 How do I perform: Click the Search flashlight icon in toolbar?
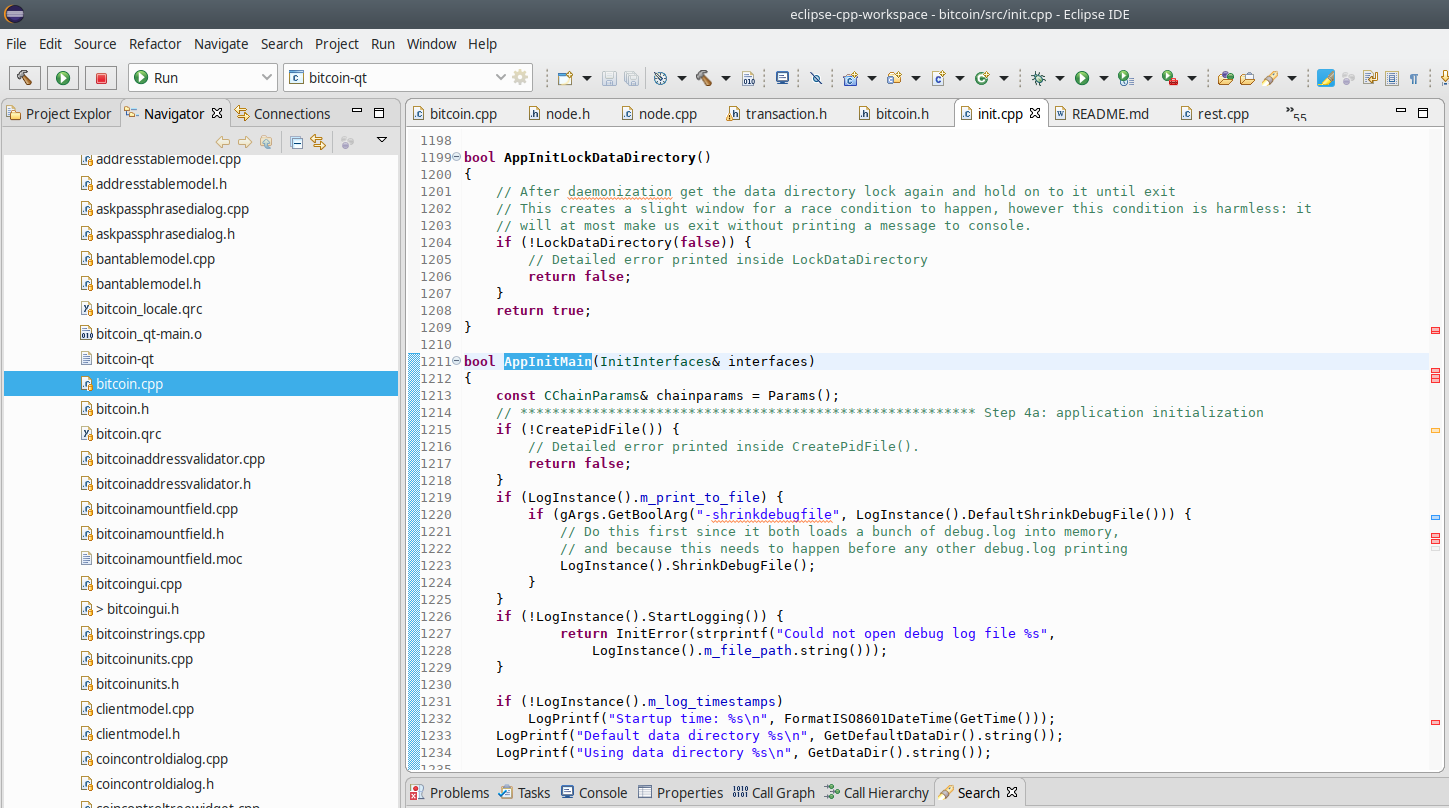point(1269,78)
